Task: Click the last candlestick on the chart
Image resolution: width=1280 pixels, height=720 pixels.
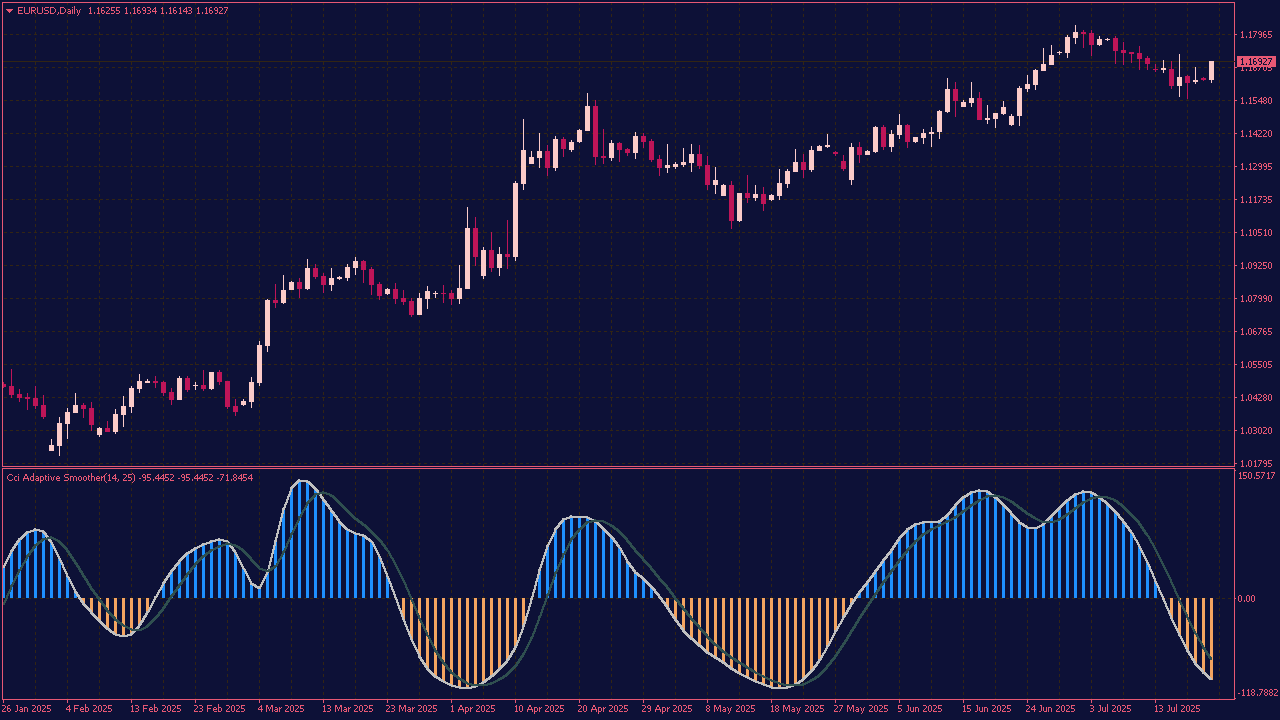Action: 1211,70
